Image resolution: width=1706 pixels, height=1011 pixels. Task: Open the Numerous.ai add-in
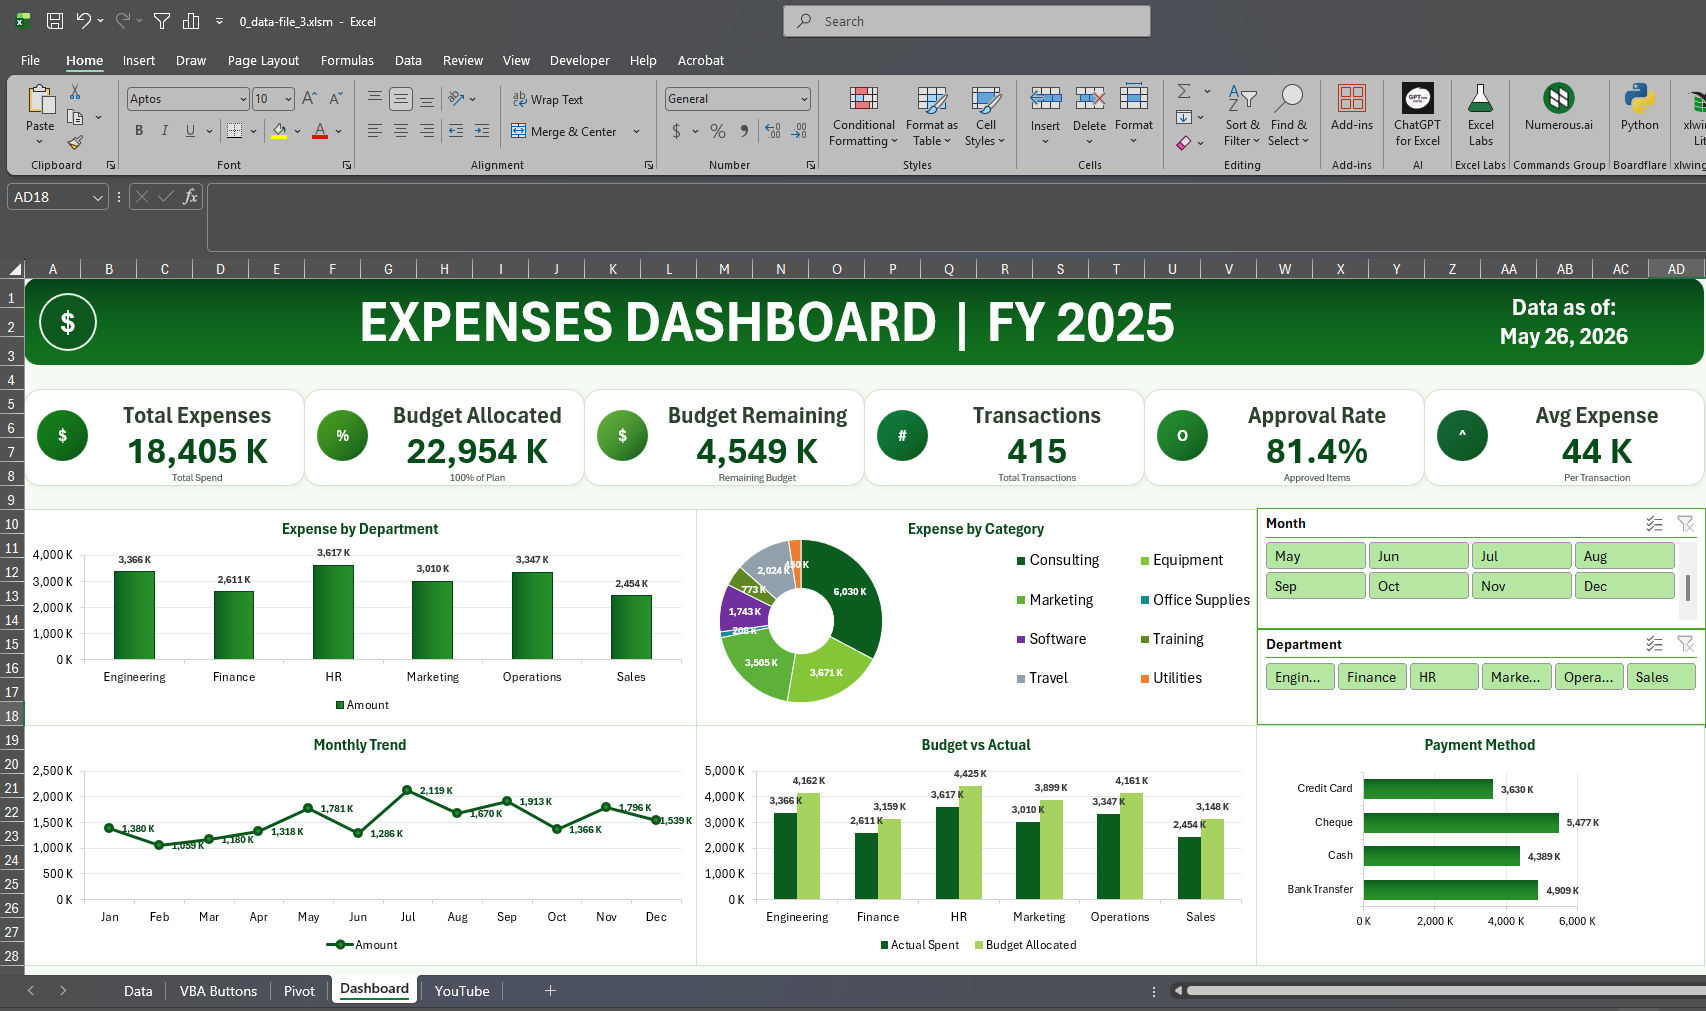point(1558,107)
